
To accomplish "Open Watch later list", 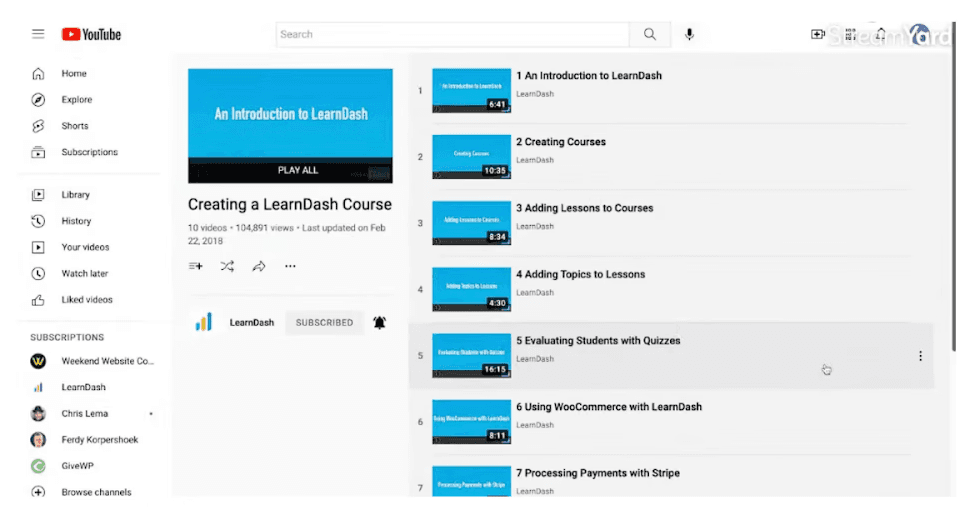I will [x=84, y=273].
